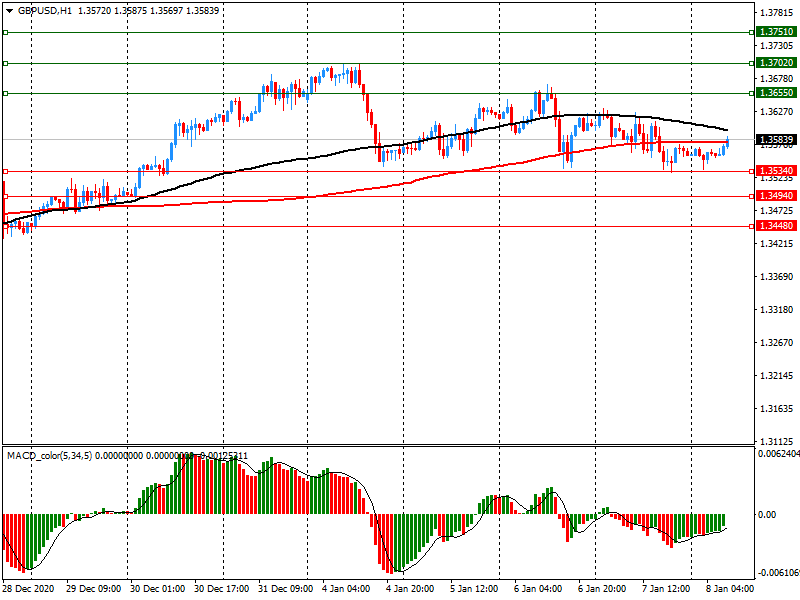Image resolution: width=800 pixels, height=600 pixels.
Task: Select the red 1.34480 price label
Action: point(776,226)
